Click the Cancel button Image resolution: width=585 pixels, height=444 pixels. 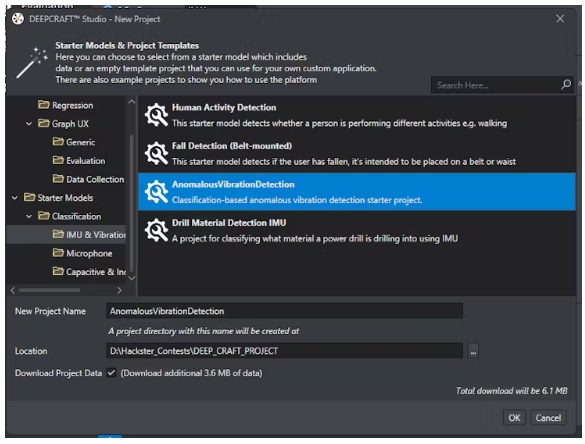coord(548,418)
